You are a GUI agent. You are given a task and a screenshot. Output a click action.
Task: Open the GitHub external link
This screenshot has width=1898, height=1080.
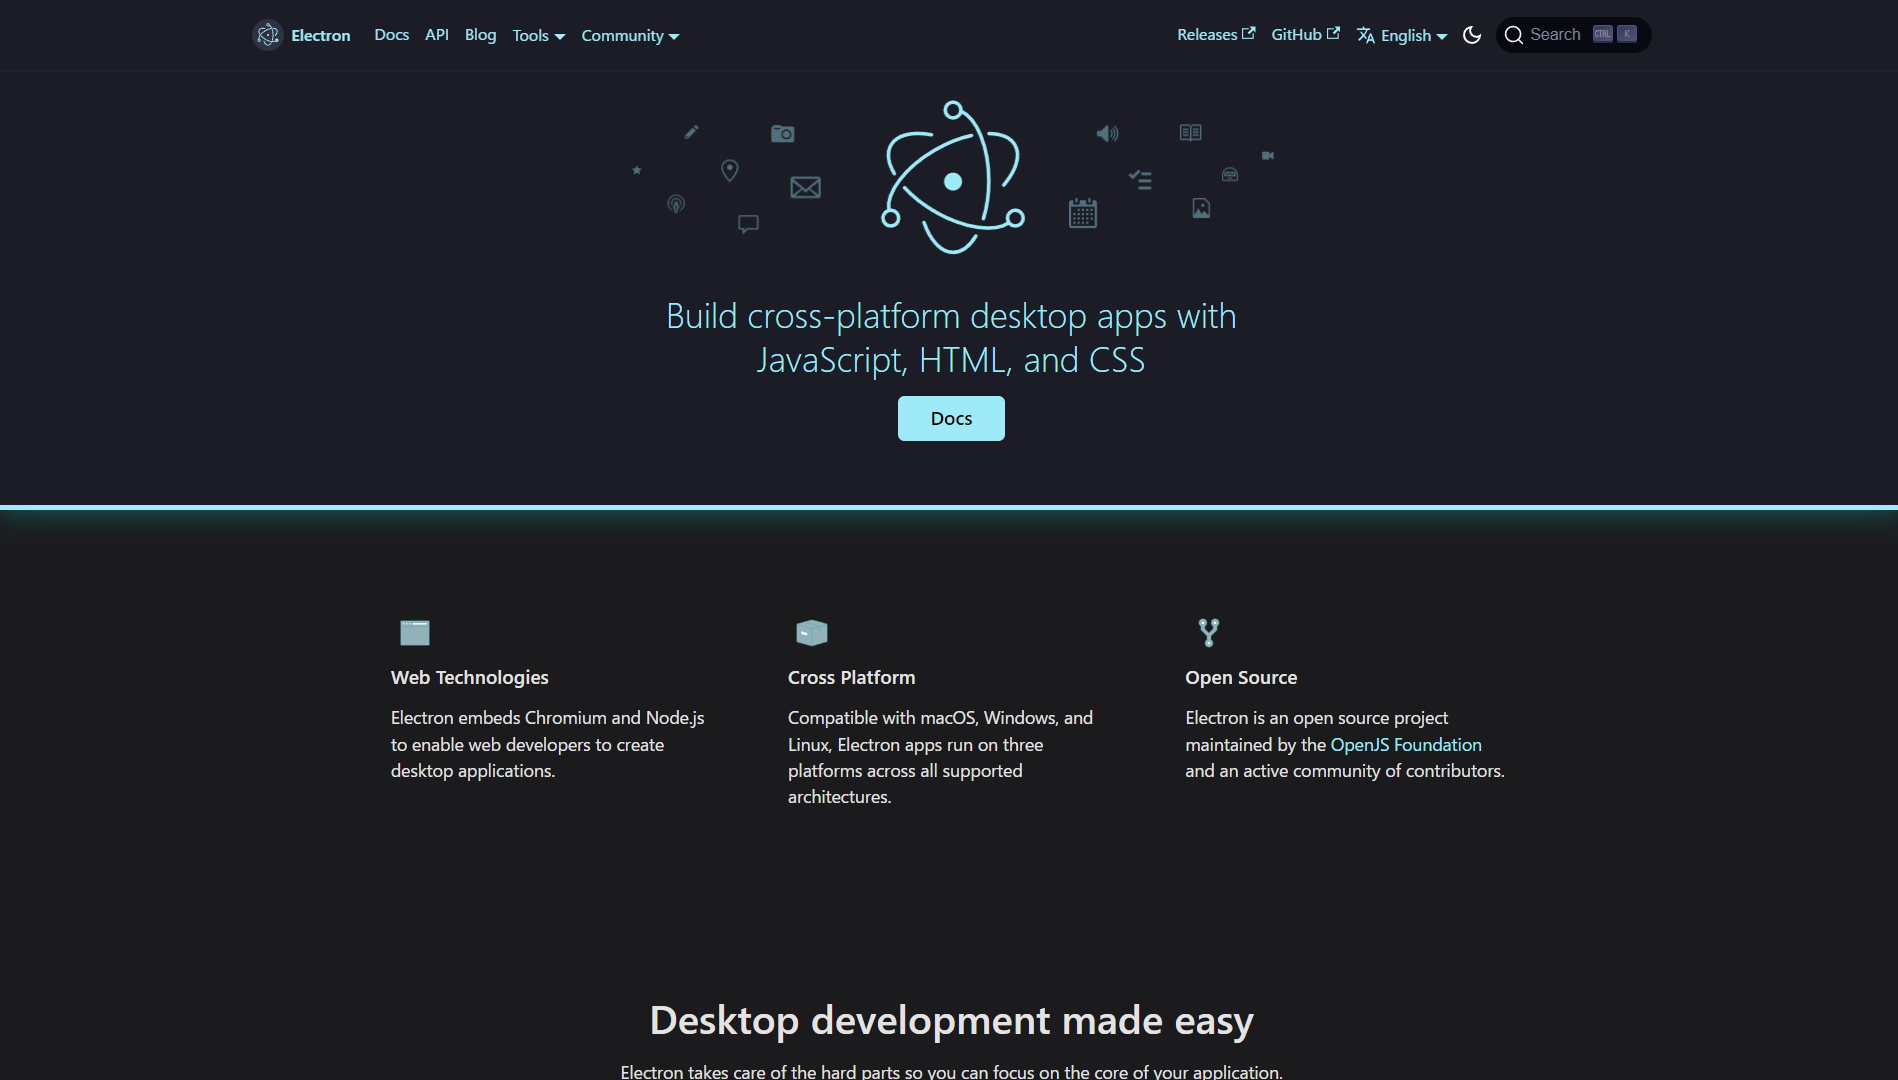click(x=1305, y=35)
